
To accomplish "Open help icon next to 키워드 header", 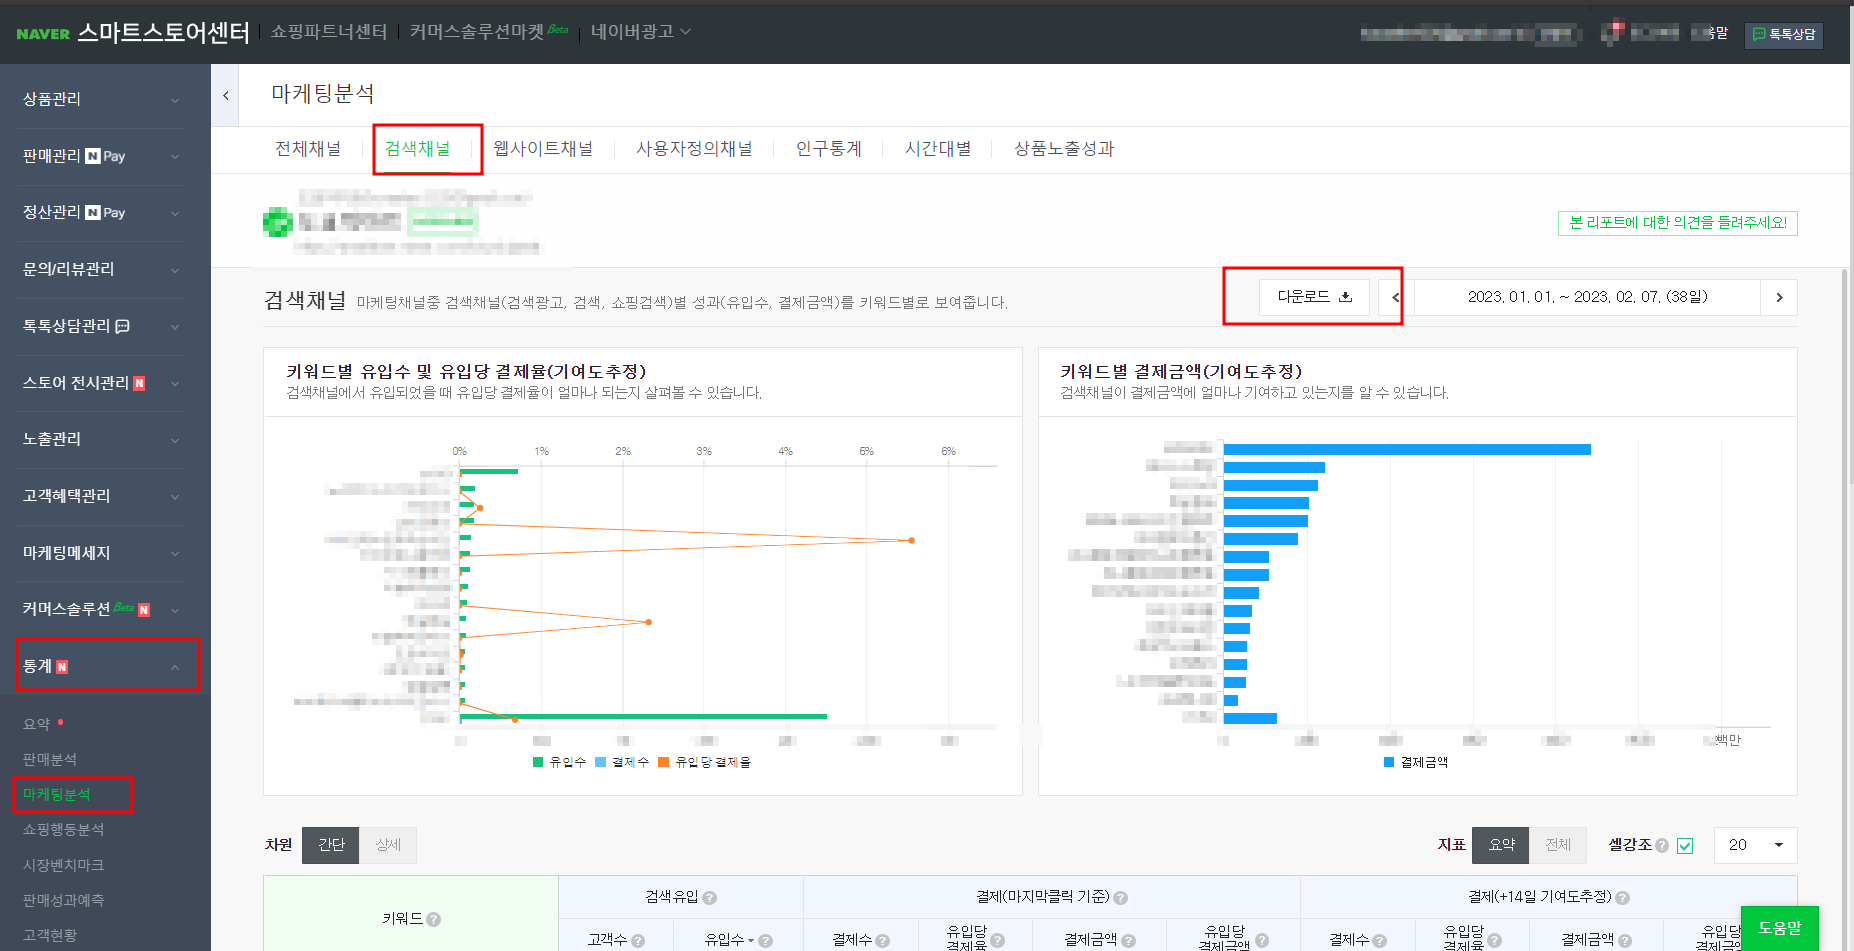I will click(x=434, y=919).
